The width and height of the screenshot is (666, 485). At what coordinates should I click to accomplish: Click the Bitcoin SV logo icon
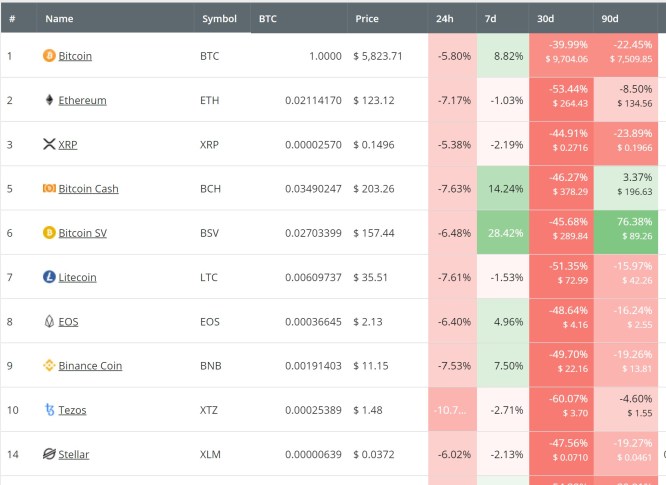pyautogui.click(x=49, y=233)
